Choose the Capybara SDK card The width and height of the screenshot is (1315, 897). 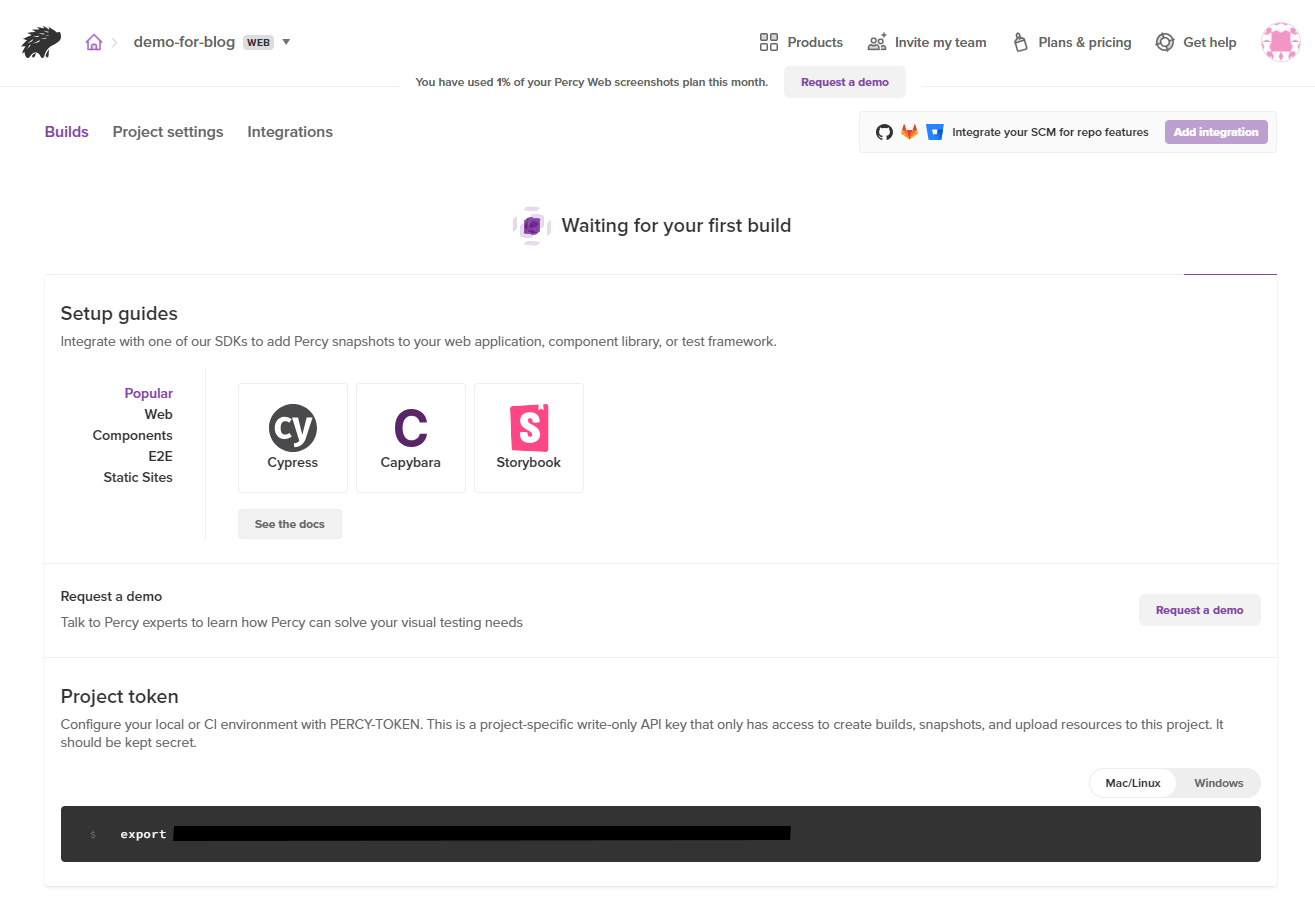point(411,438)
